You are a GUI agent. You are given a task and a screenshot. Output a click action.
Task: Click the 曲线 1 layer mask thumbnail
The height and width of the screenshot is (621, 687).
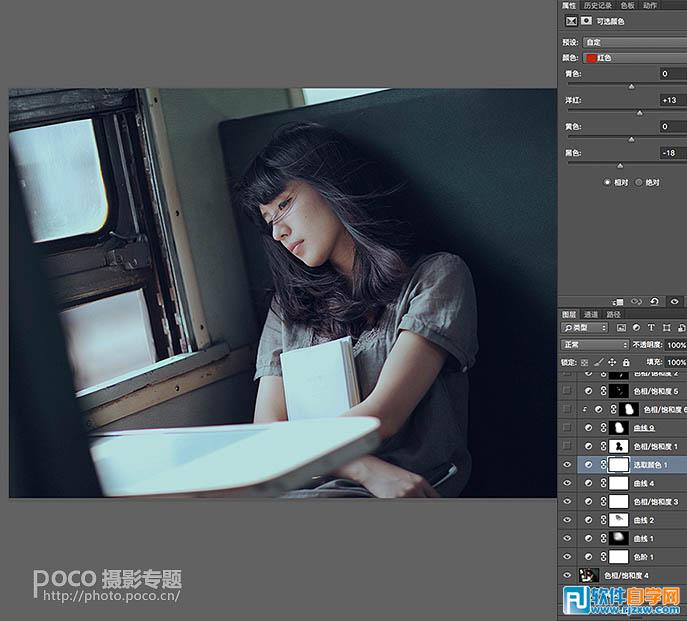(619, 538)
